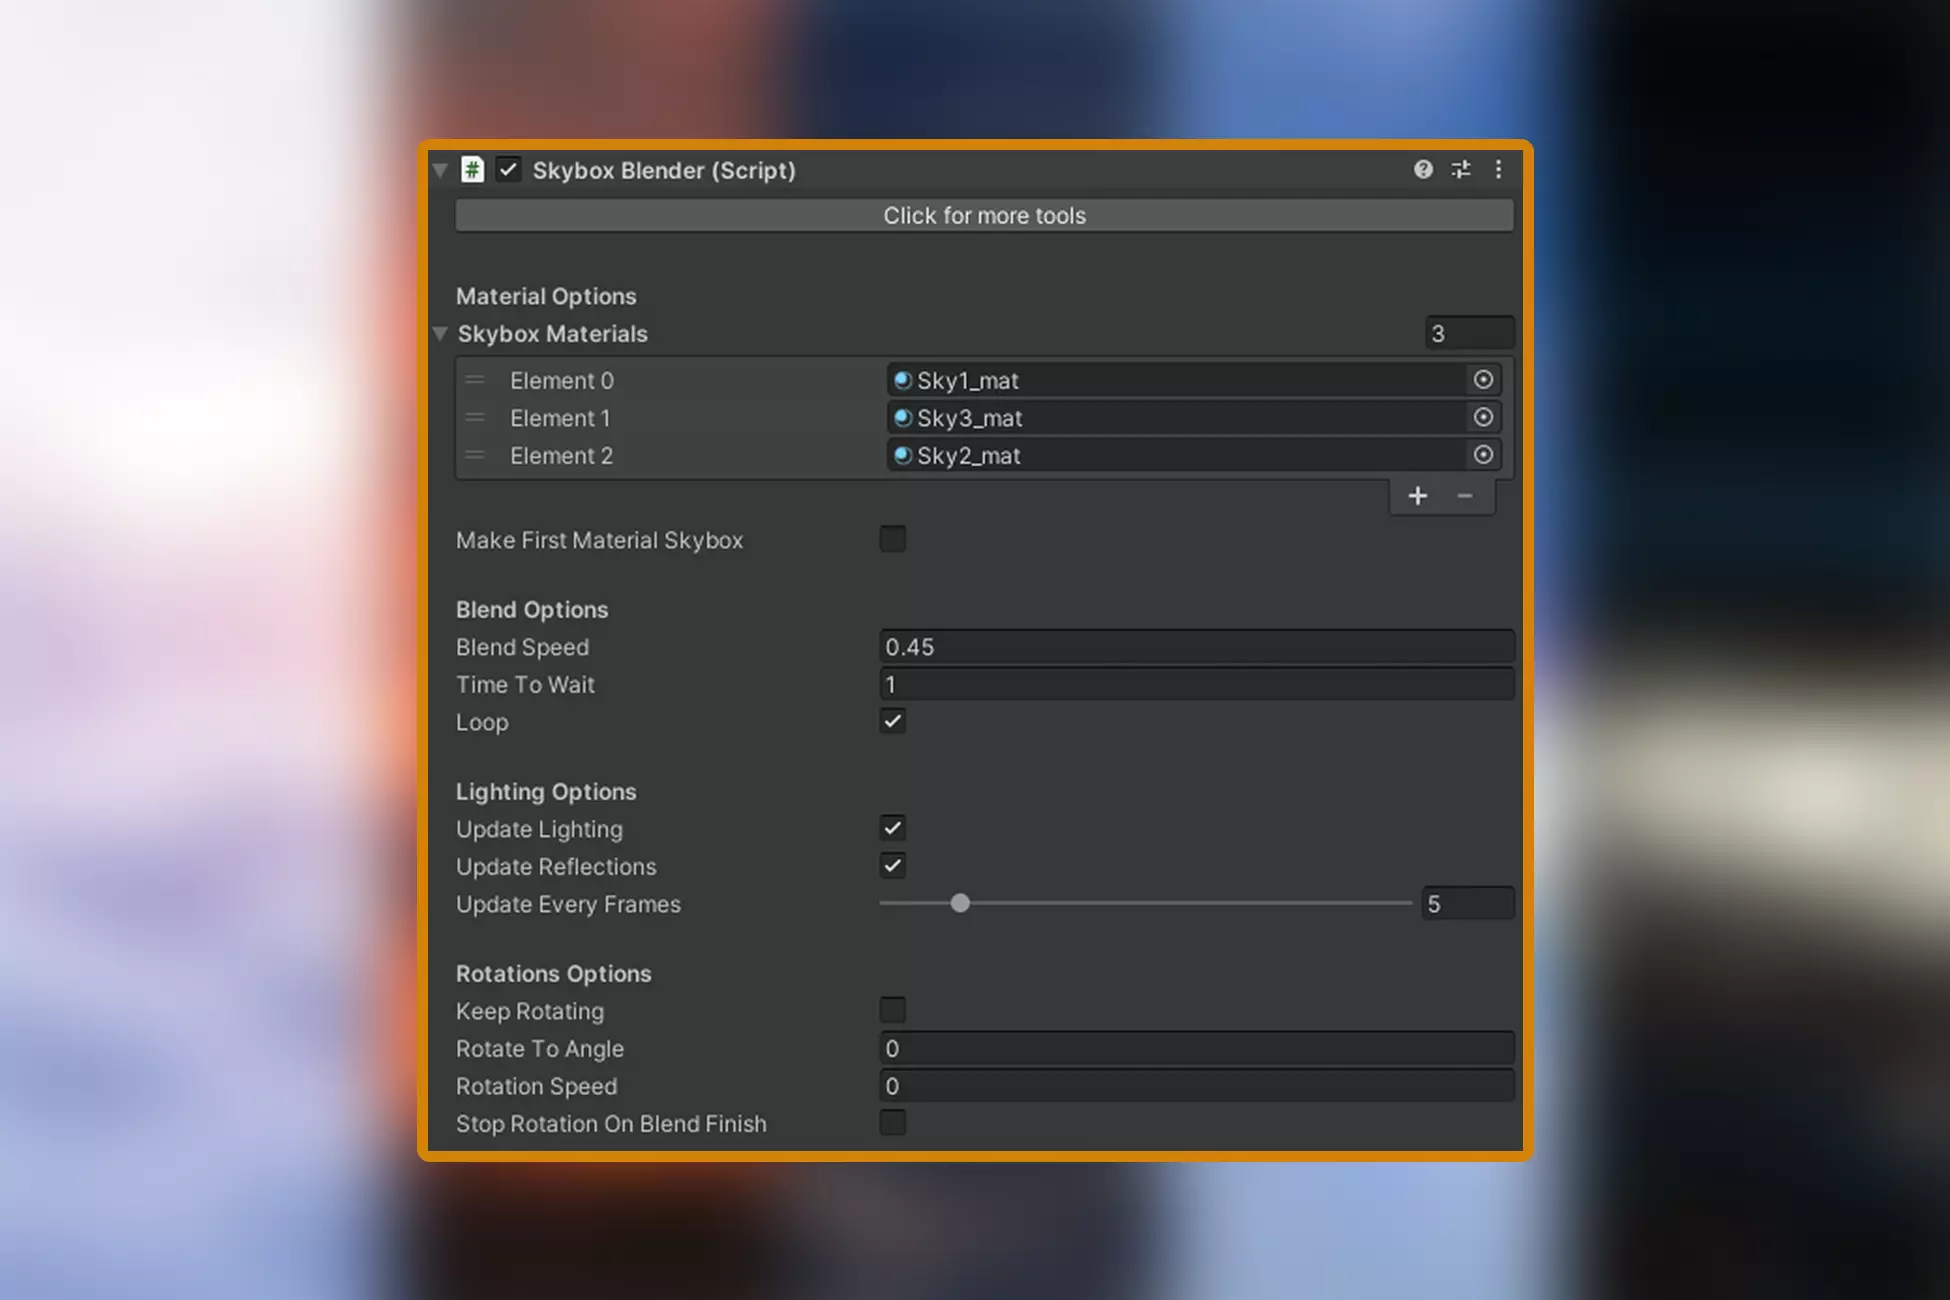
Task: Click the Blend Speed input field
Action: (1197, 647)
